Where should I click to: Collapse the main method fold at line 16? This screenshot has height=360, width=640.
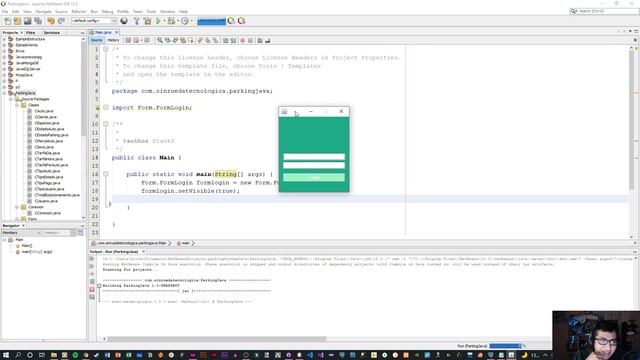[106, 174]
